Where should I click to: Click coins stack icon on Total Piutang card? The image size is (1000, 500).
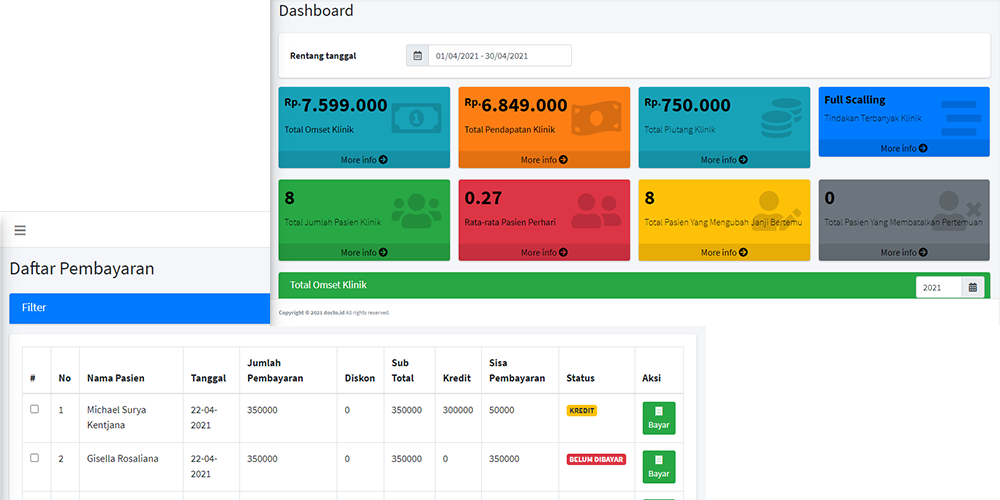tap(782, 118)
